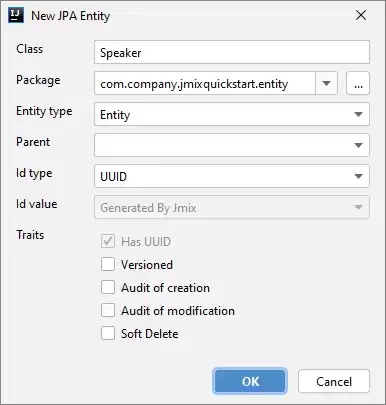
Task: Enable the Versioned trait checkbox
Action: [x=108, y=264]
